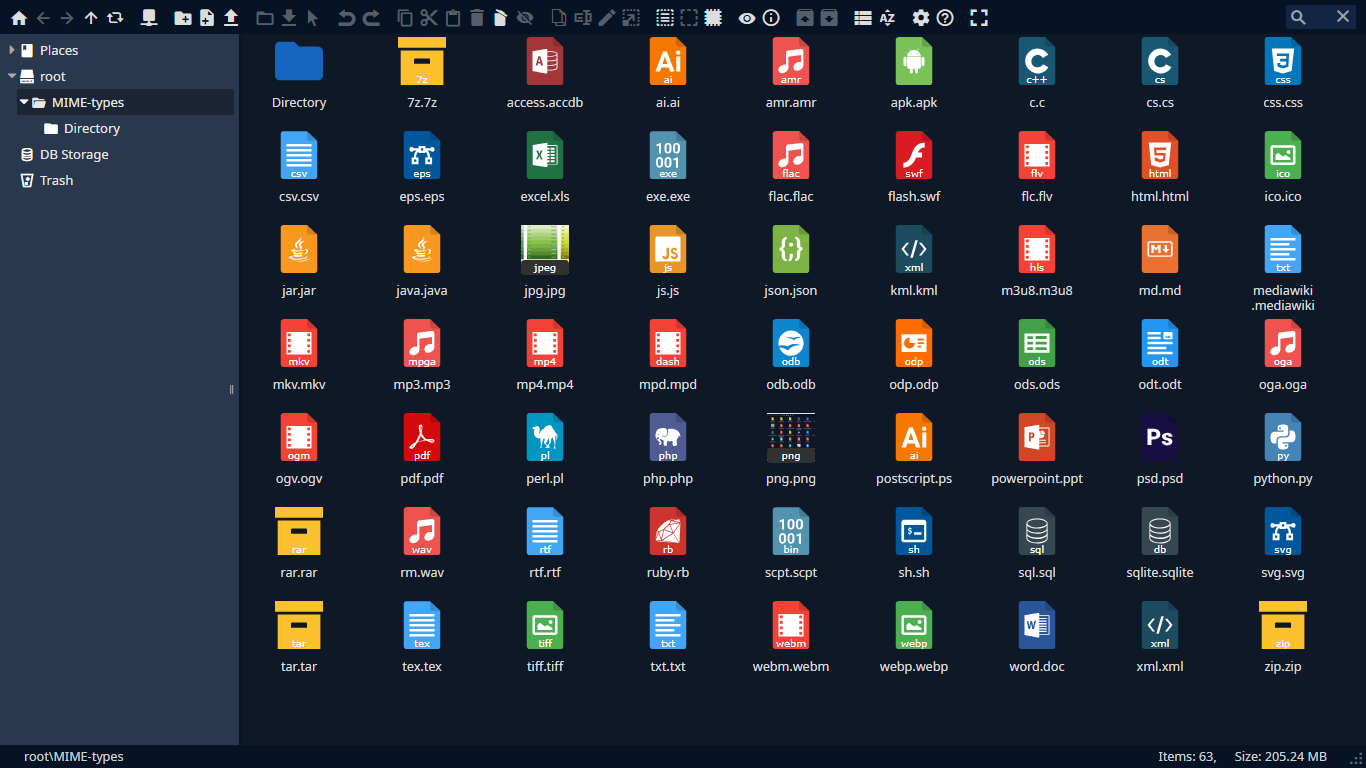
Task: Click the search input field
Action: click(x=1320, y=17)
